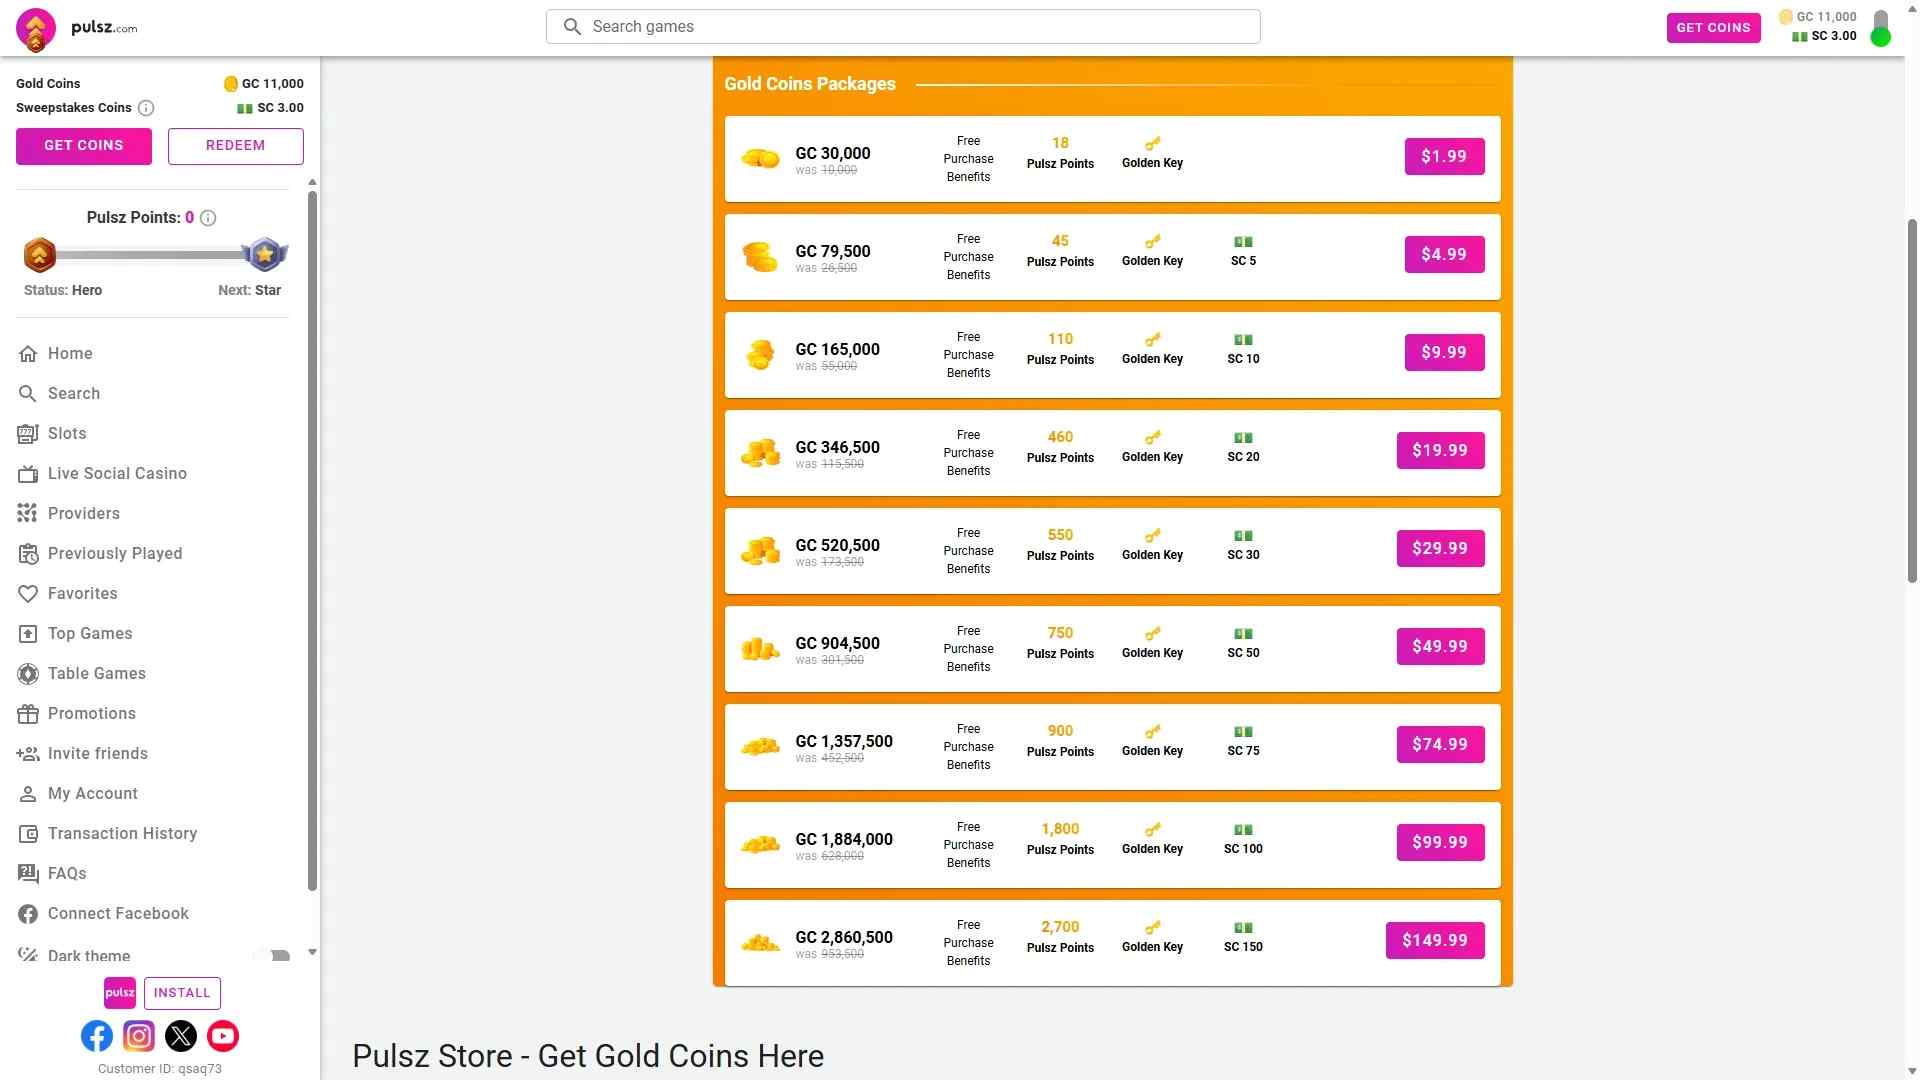Click the Gold Coins Packages heading
Image resolution: width=1920 pixels, height=1080 pixels.
(x=810, y=84)
